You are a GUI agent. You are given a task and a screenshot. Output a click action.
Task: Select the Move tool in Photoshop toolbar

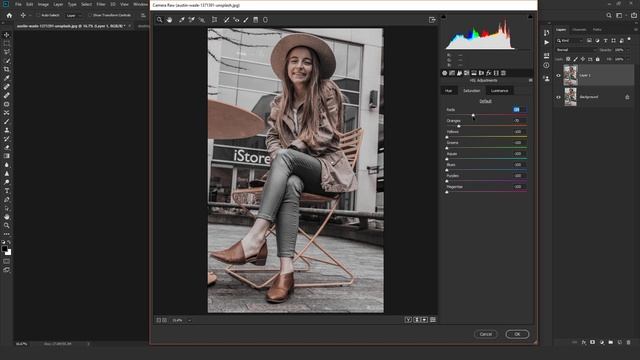pyautogui.click(x=7, y=35)
